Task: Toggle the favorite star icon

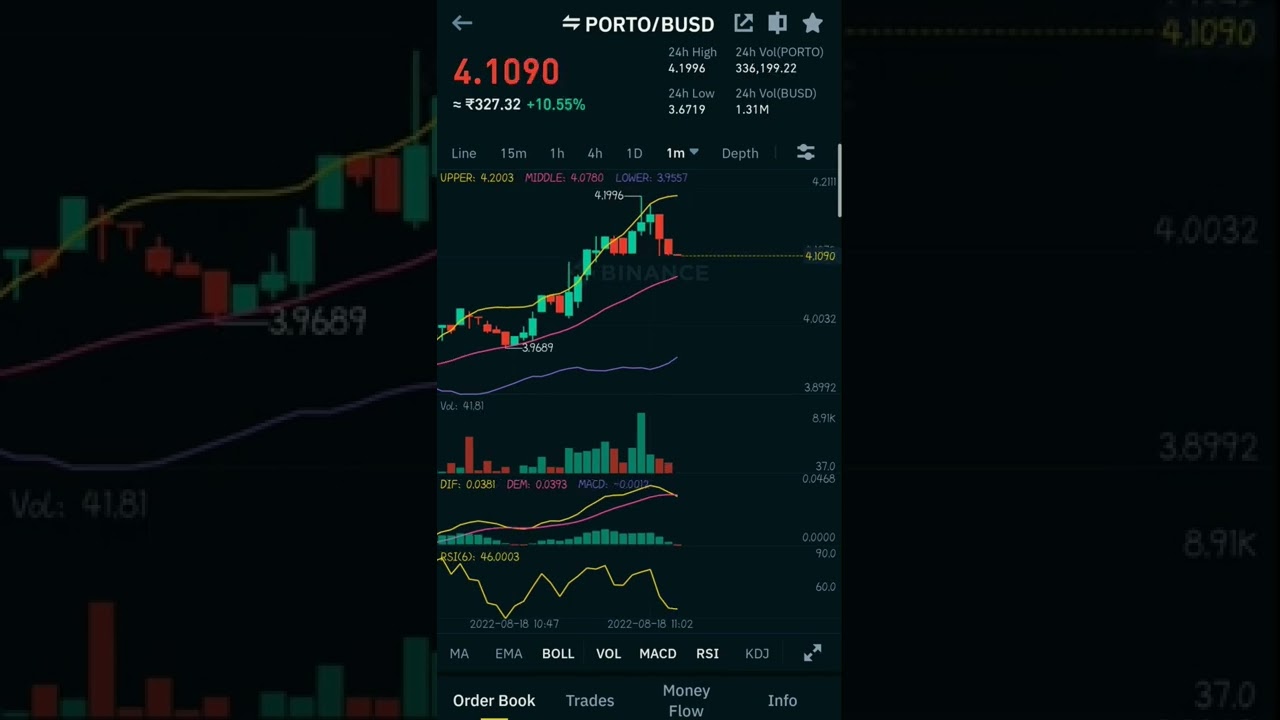Action: pyautogui.click(x=812, y=22)
